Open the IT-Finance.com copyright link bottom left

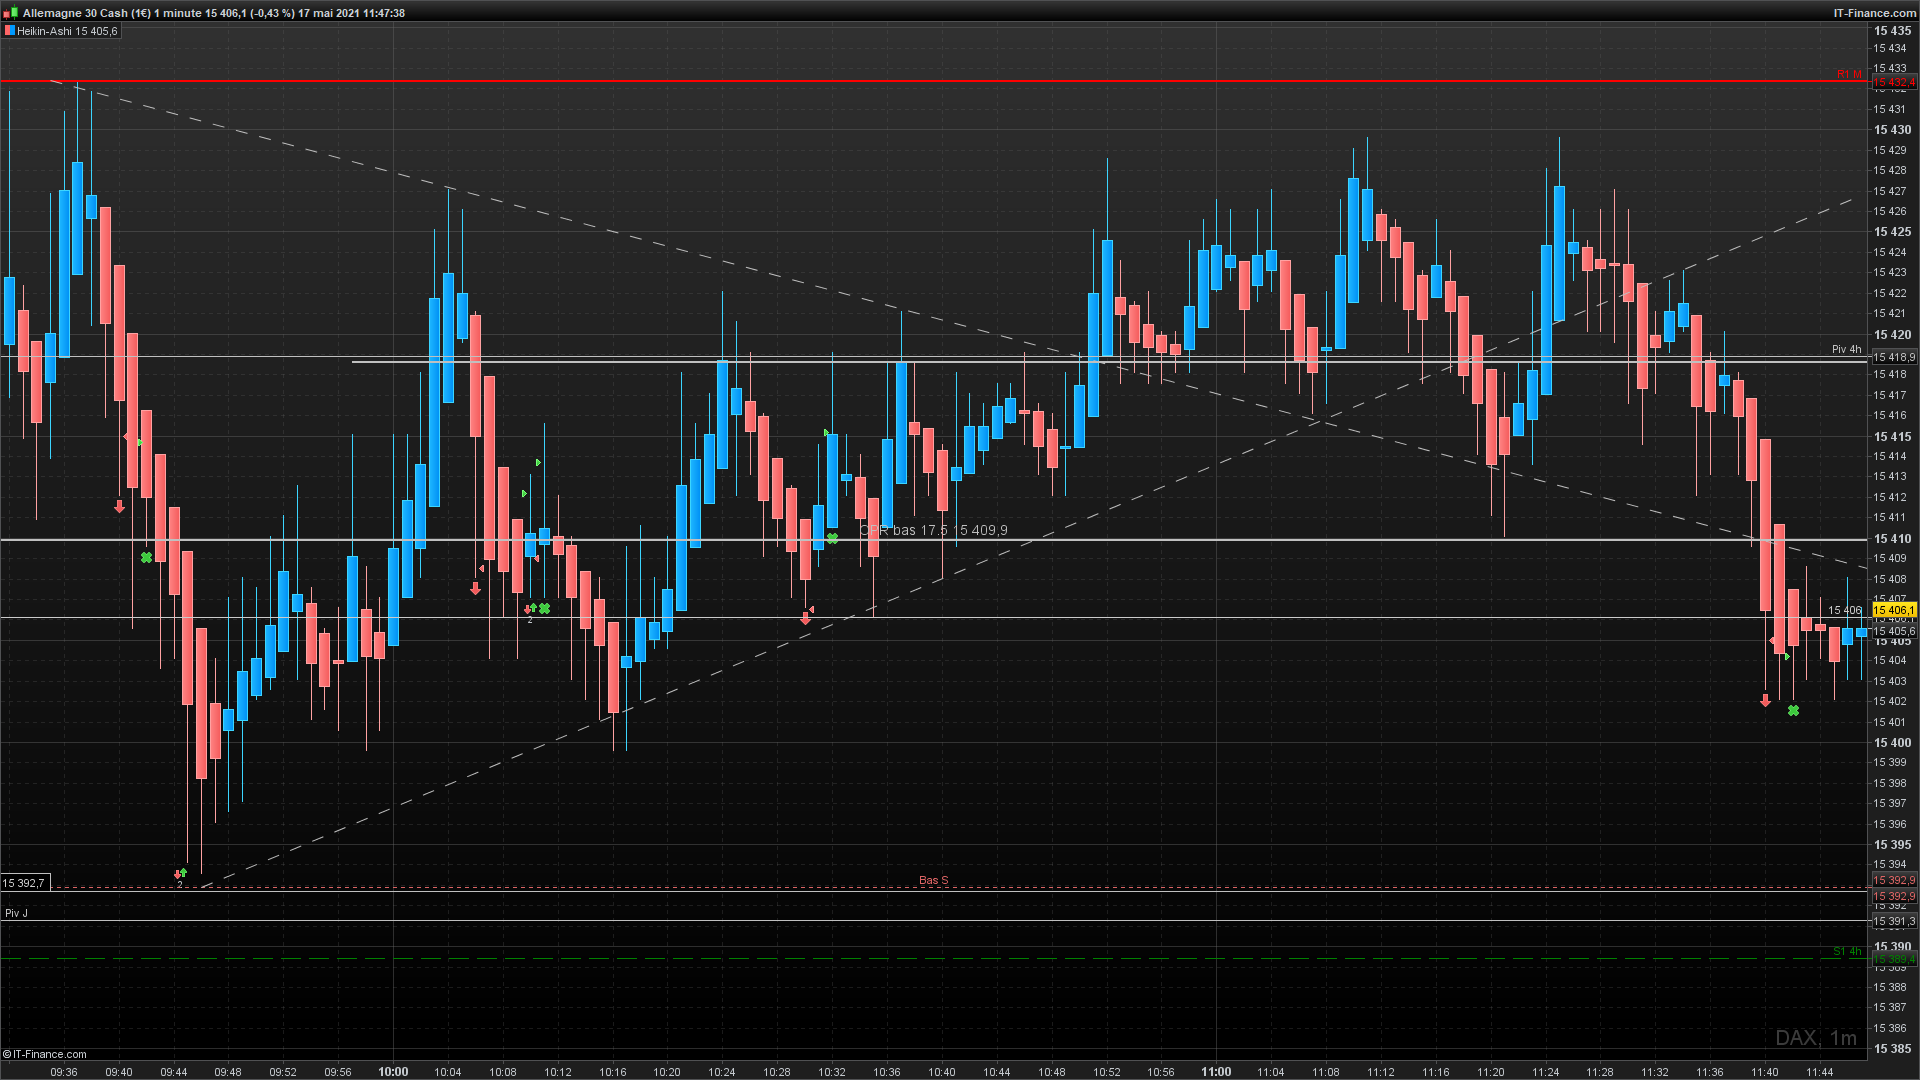click(45, 1054)
